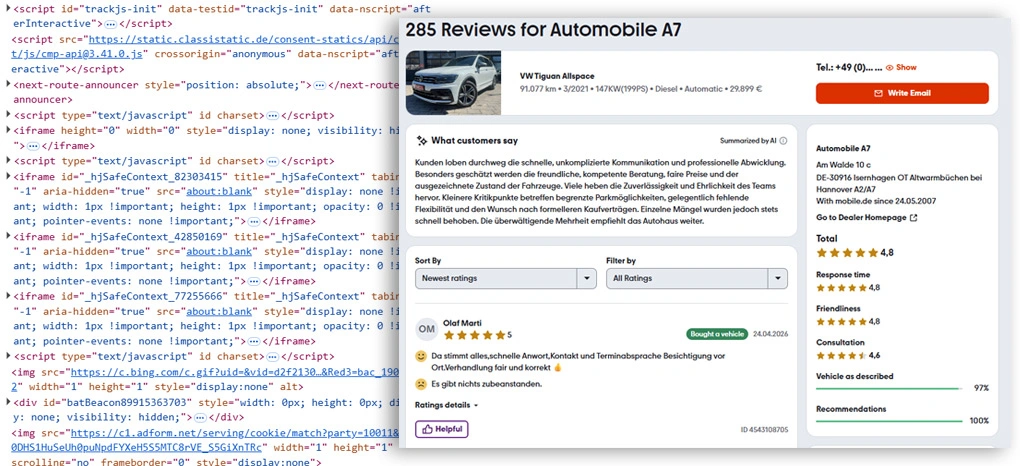The image size is (1026, 466).
Task: Click the OM avatar of Olaf Marti
Action: click(426, 329)
